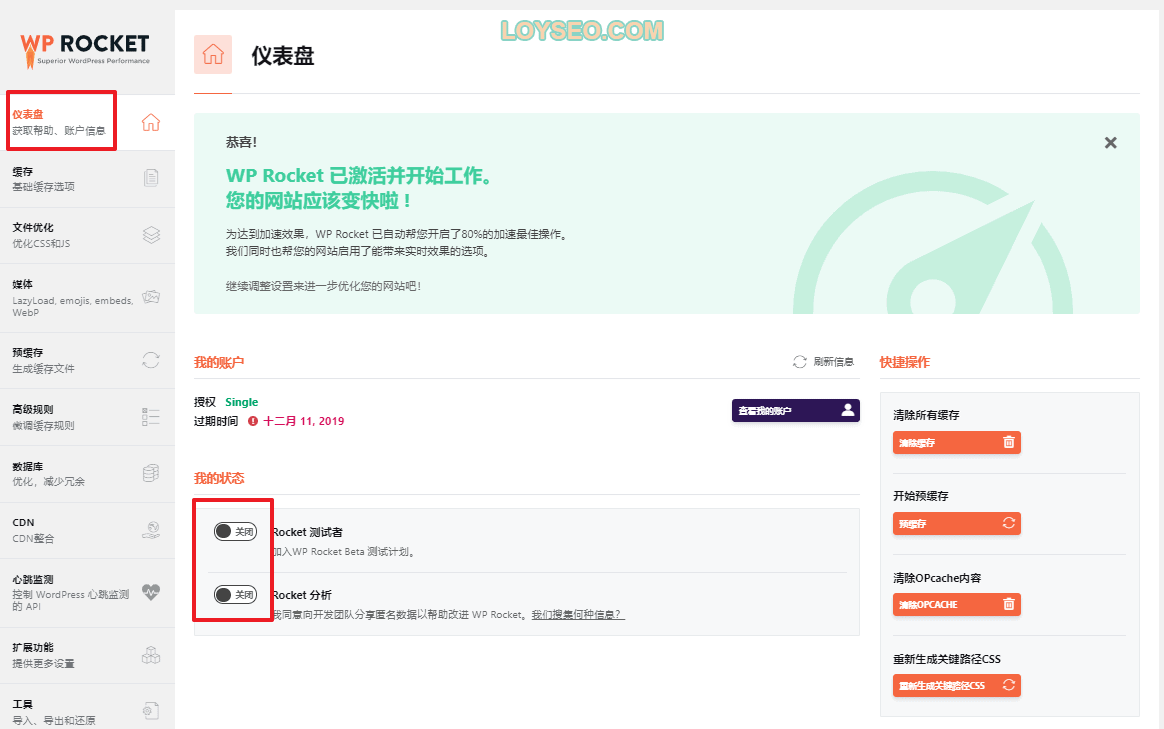Click the 开始预缓存 label

click(x=921, y=496)
